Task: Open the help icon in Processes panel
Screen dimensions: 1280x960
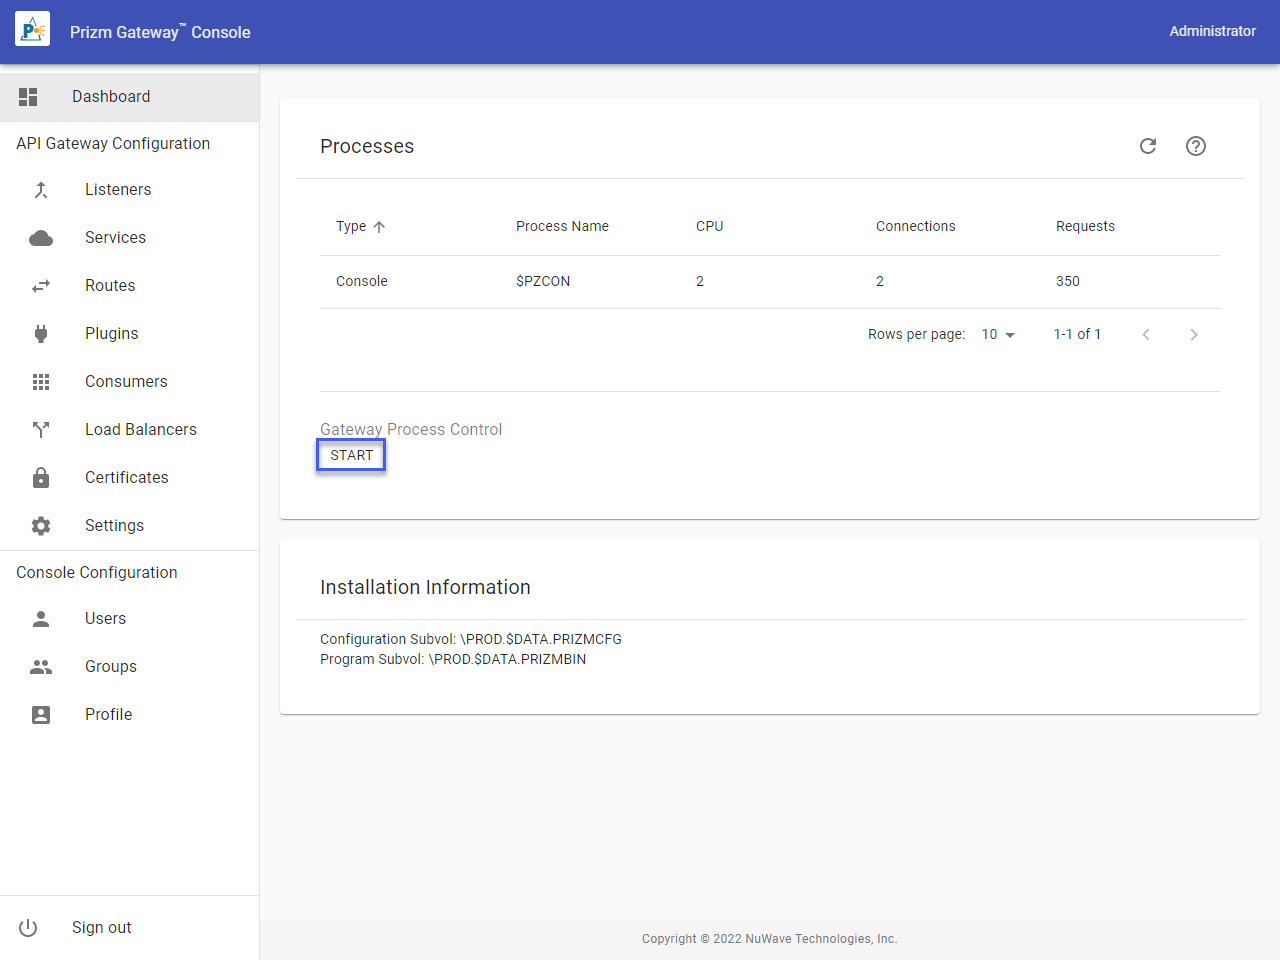Action: (1196, 146)
